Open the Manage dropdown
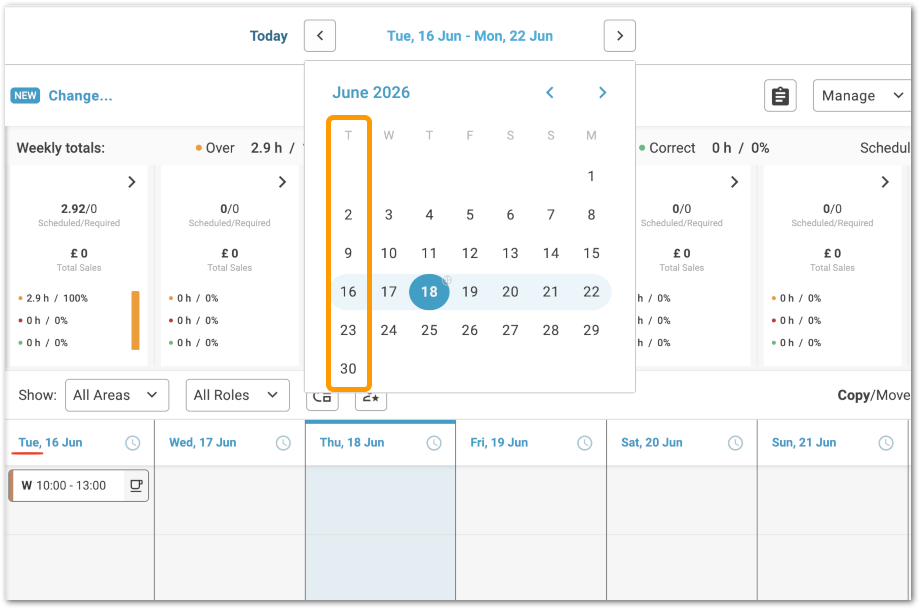920x609 pixels. point(862,96)
